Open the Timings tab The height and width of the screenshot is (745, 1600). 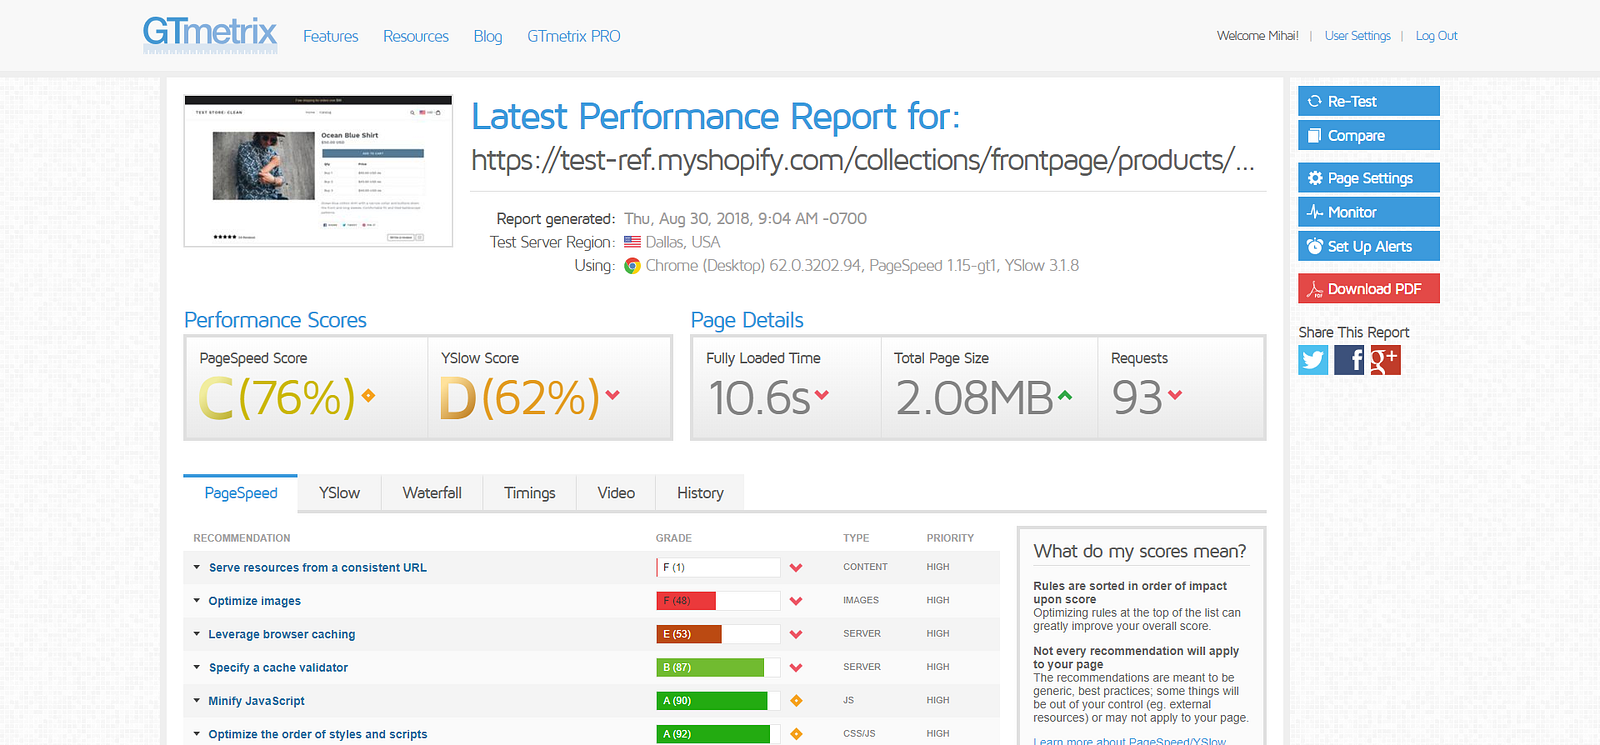[x=530, y=493]
